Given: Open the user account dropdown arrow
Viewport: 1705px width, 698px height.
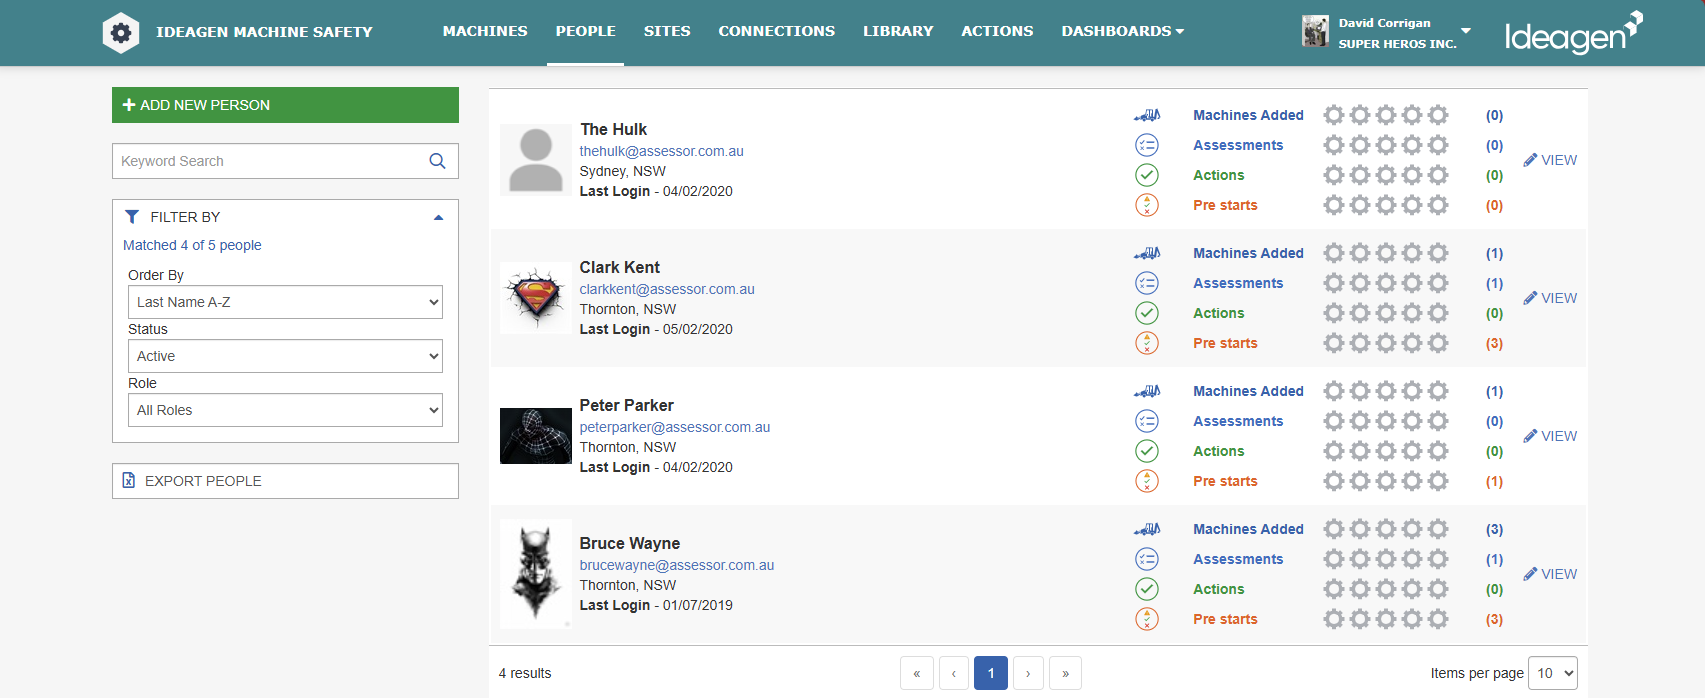Looking at the screenshot, I should coord(1466,31).
